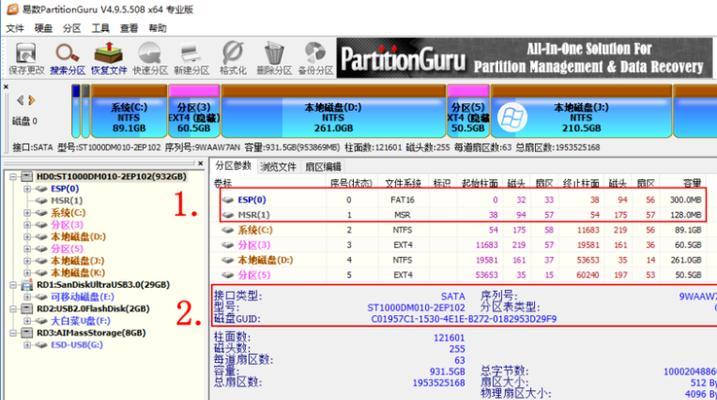
Task: Click the 文件系统 column header
Action: tap(403, 183)
